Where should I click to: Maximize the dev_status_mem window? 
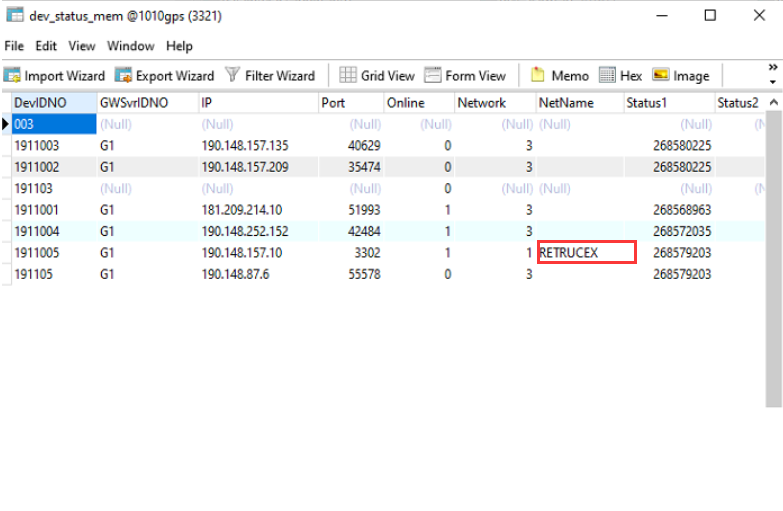pyautogui.click(x=710, y=15)
